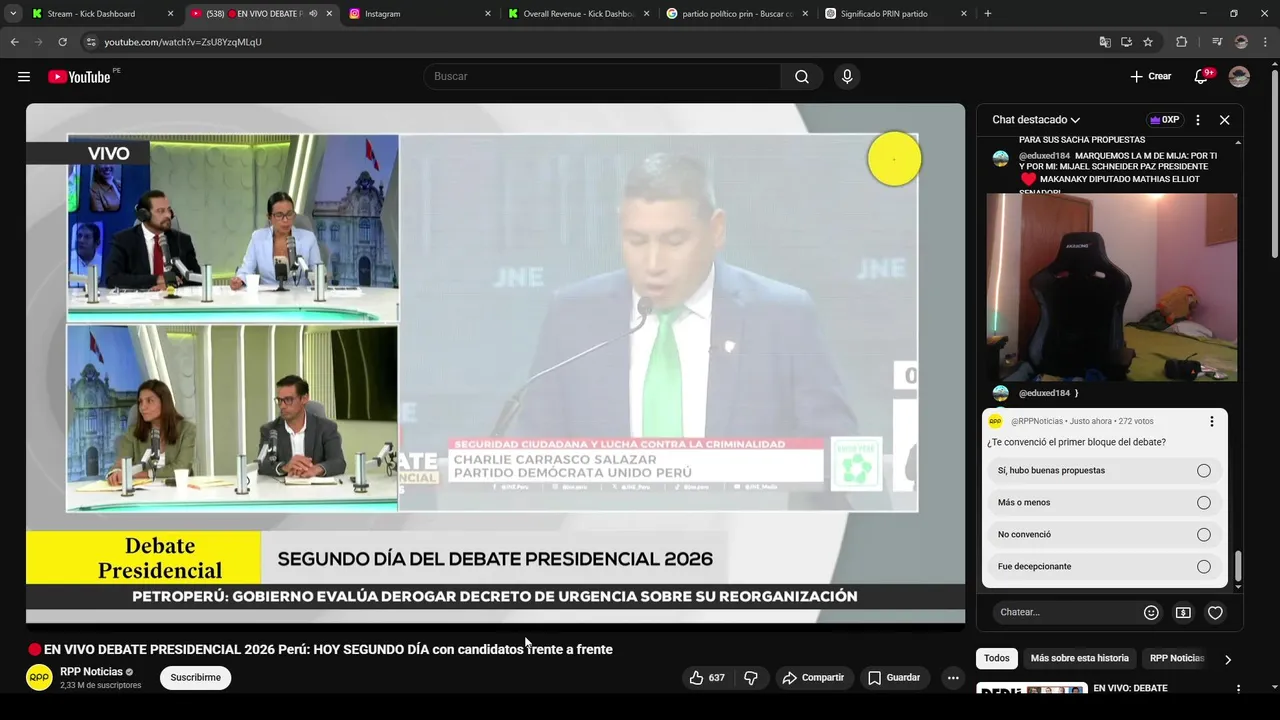This screenshot has width=1280, height=720.
Task: Close the live chat panel
Action: coord(1224,120)
